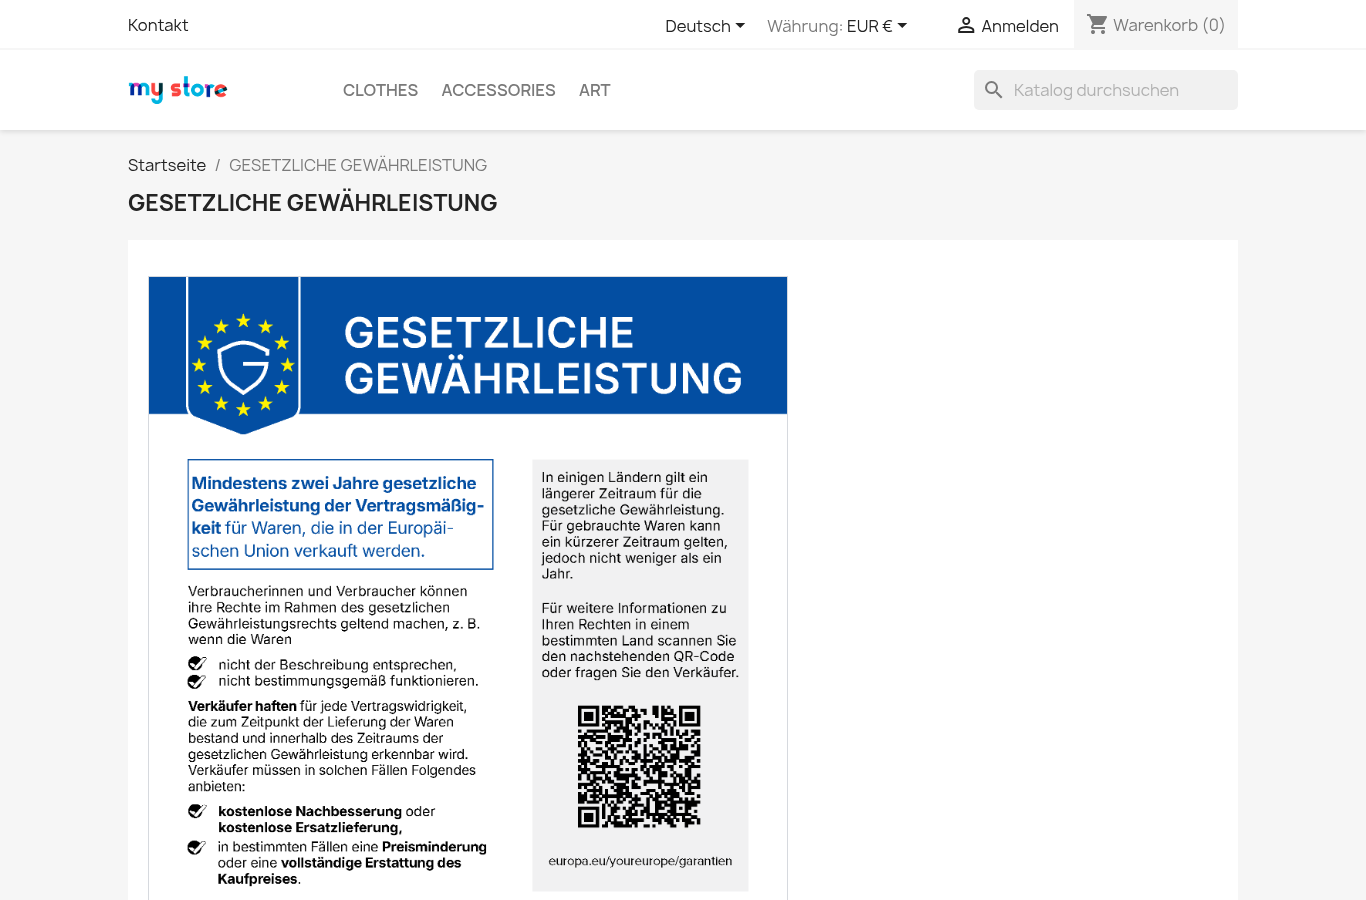Click the blue Gesetzliche Gewährleistung banner title
The image size is (1366, 900).
pos(543,355)
